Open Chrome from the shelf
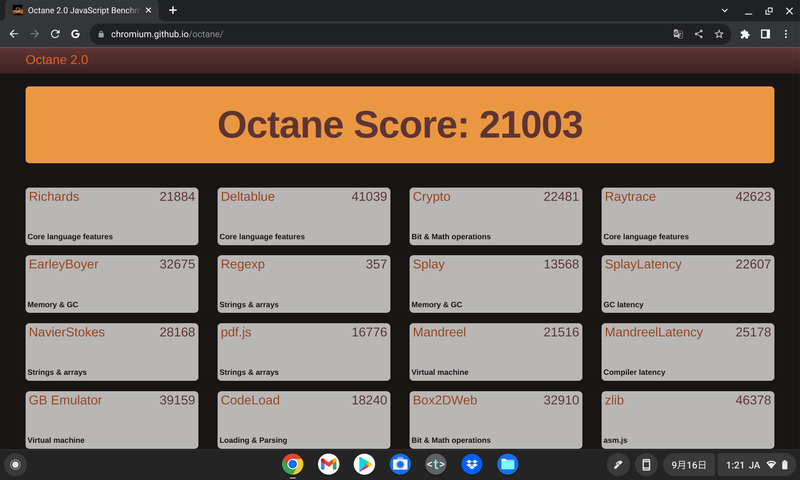The width and height of the screenshot is (800, 480). (292, 465)
